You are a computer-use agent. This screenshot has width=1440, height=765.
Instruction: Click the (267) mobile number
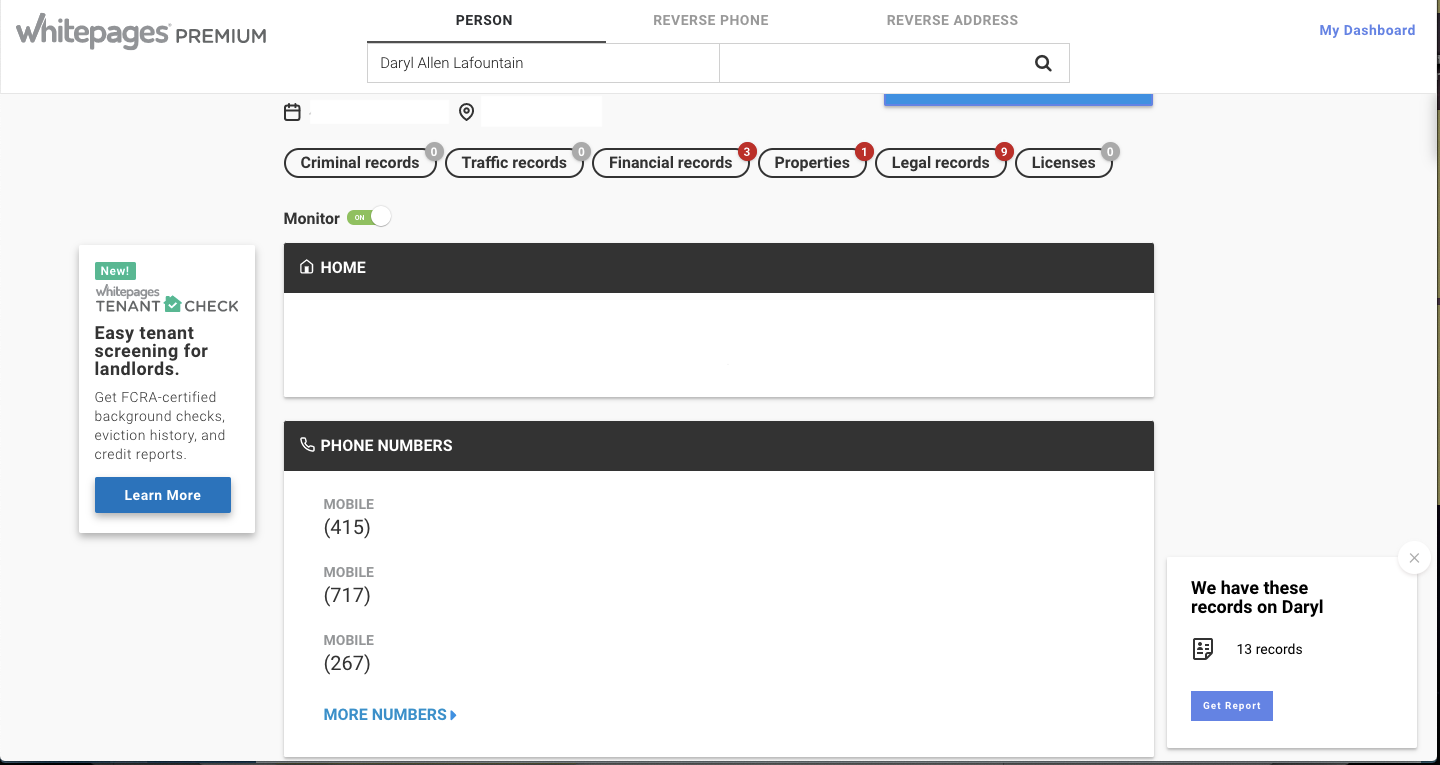[347, 663]
